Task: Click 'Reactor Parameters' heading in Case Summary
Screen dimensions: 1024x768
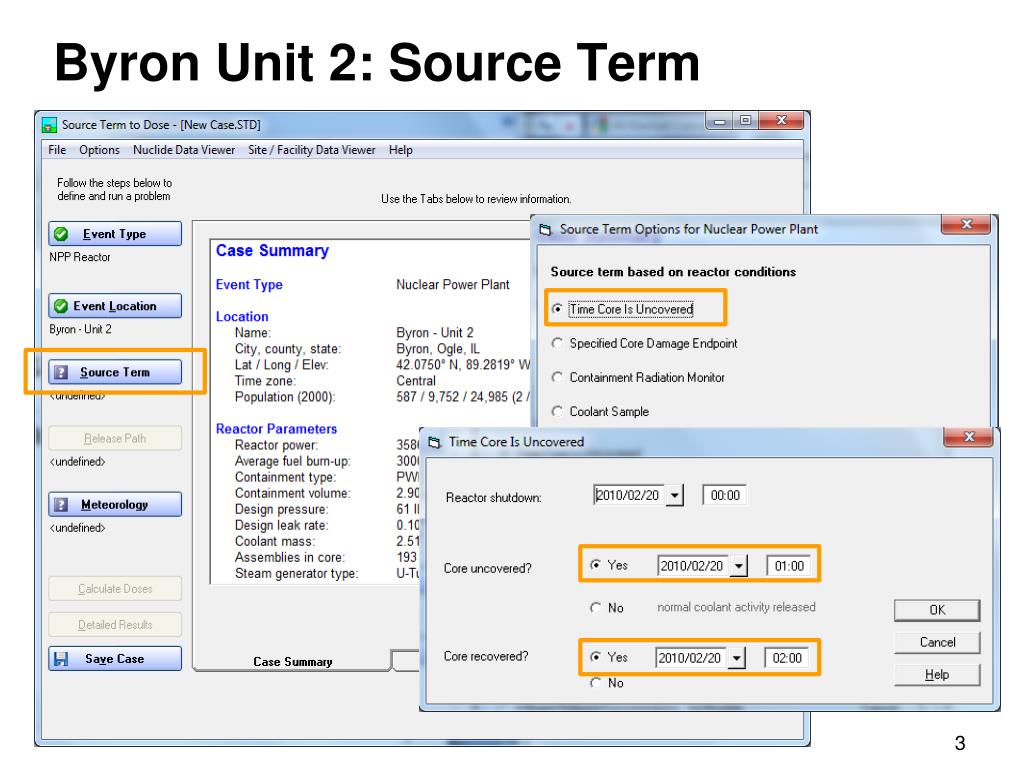Action: pos(276,429)
